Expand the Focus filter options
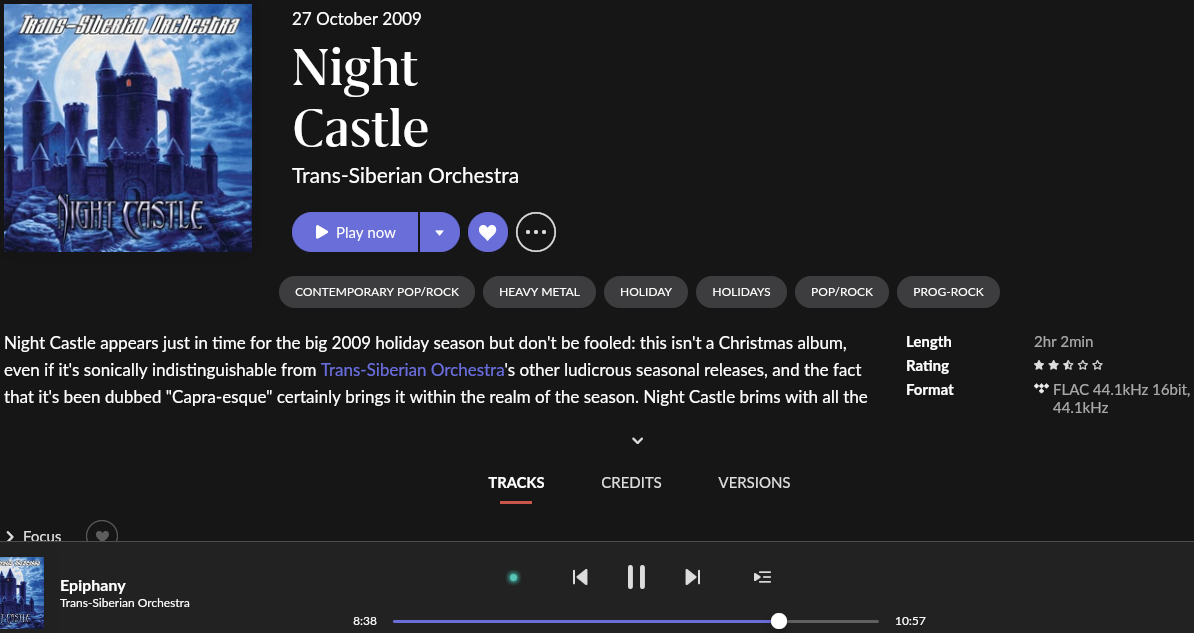This screenshot has height=633, width=1194. [x=34, y=536]
